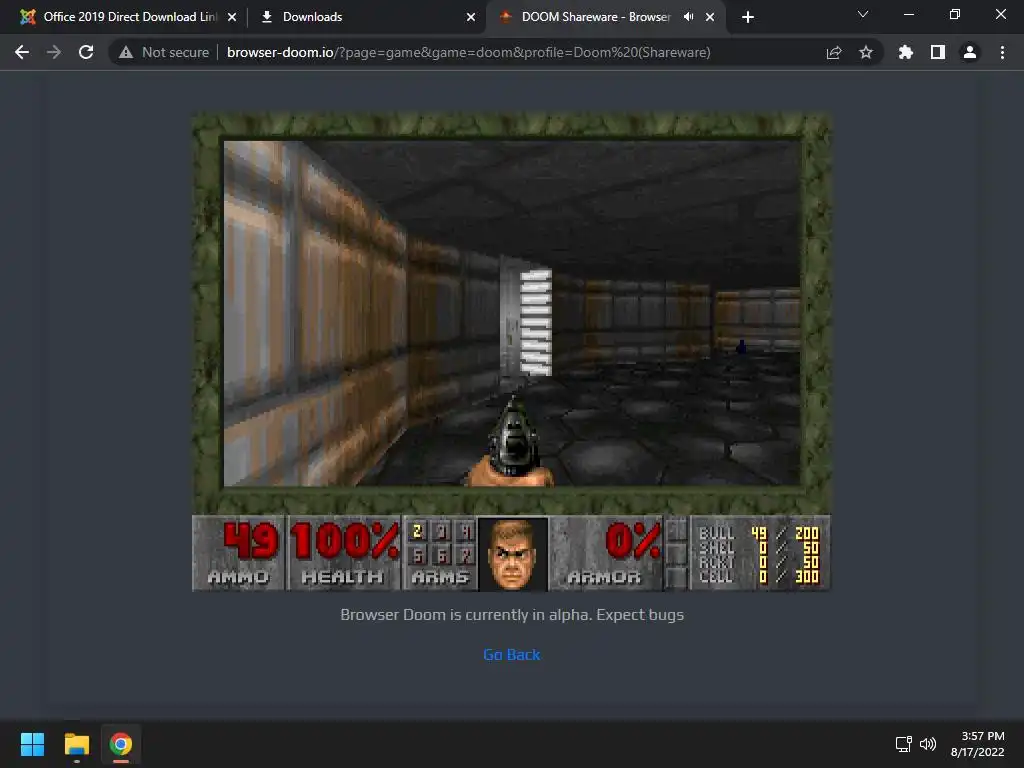Switch to the Downloads tab

(366, 17)
